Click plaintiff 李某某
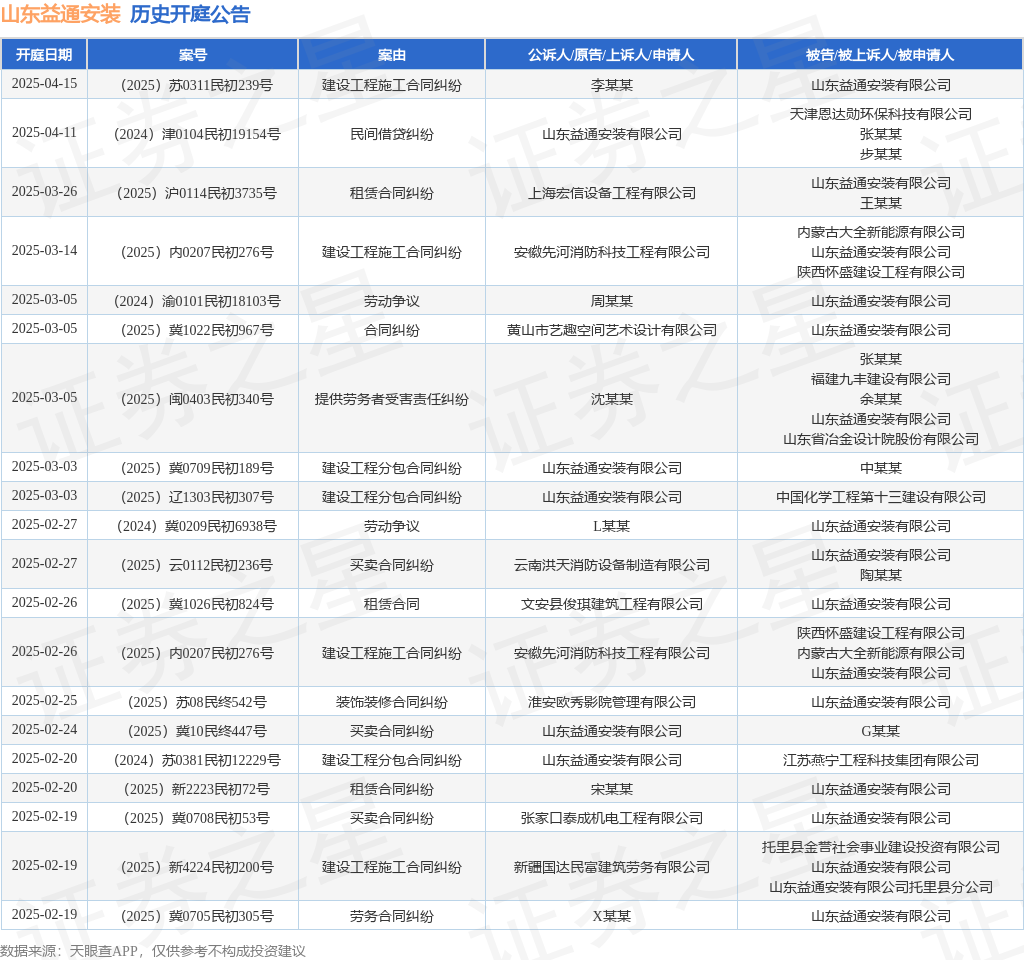This screenshot has width=1024, height=960. [611, 85]
